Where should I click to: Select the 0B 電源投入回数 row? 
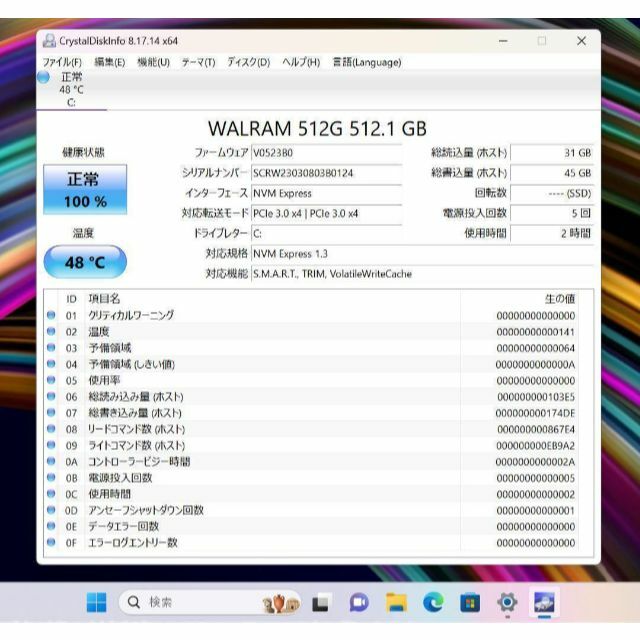(312, 478)
